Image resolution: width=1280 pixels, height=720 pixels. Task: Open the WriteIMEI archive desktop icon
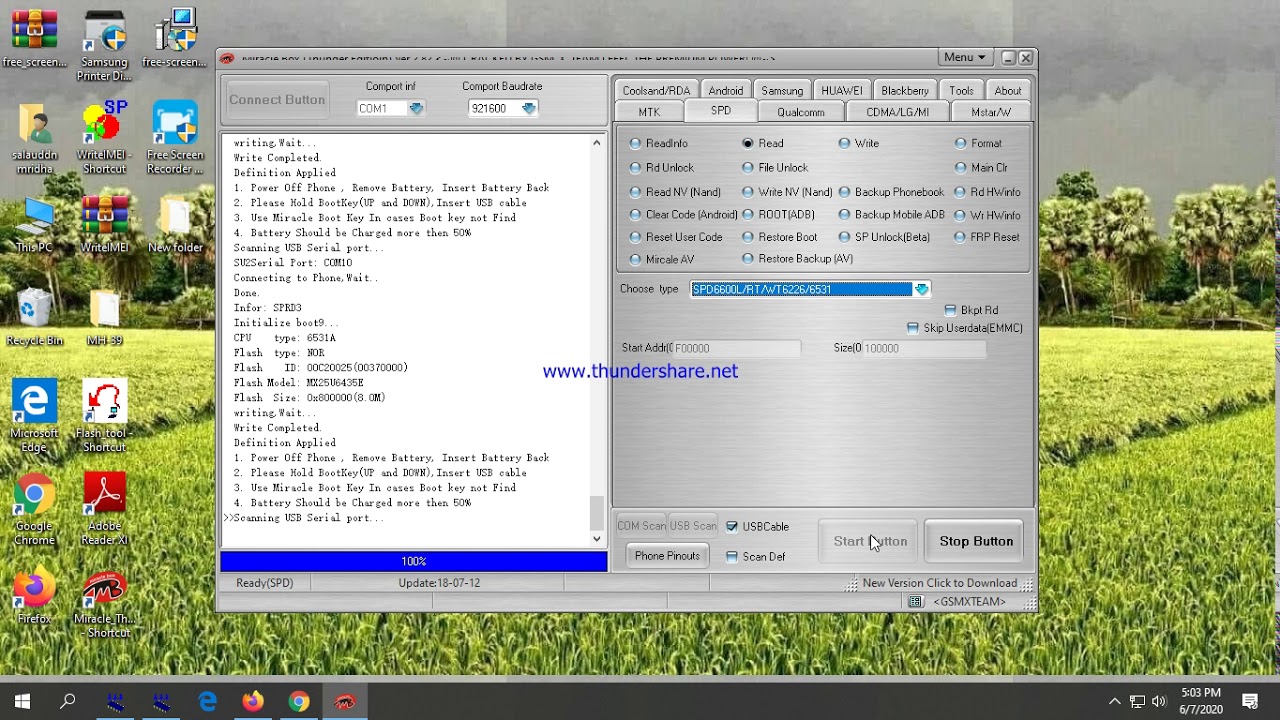point(104,225)
